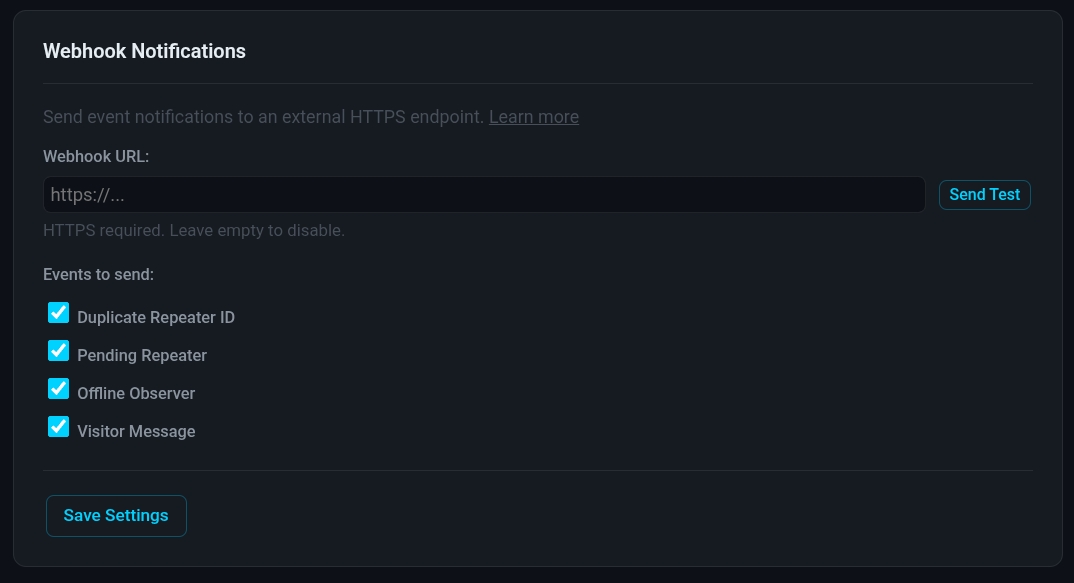Viewport: 1074px width, 583px height.
Task: Click the "Offline Observer" label text
Action: pos(136,394)
